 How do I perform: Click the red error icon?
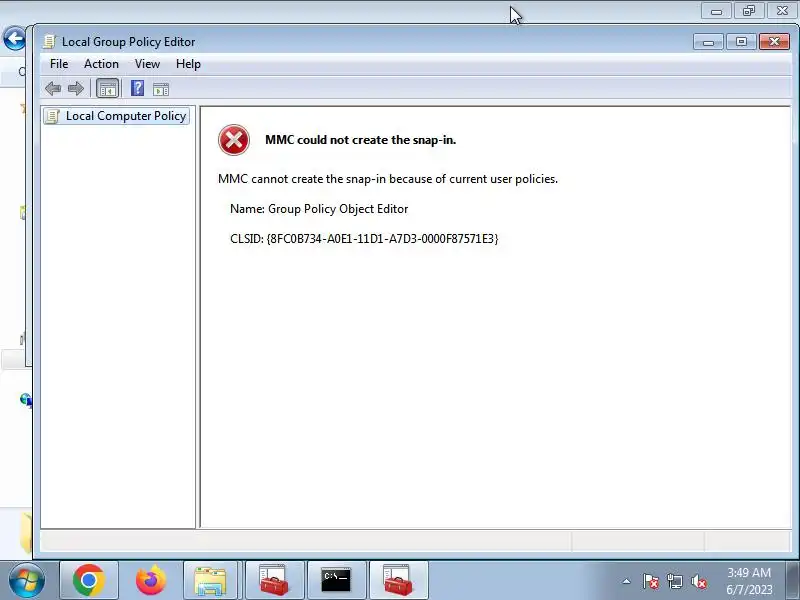click(234, 140)
